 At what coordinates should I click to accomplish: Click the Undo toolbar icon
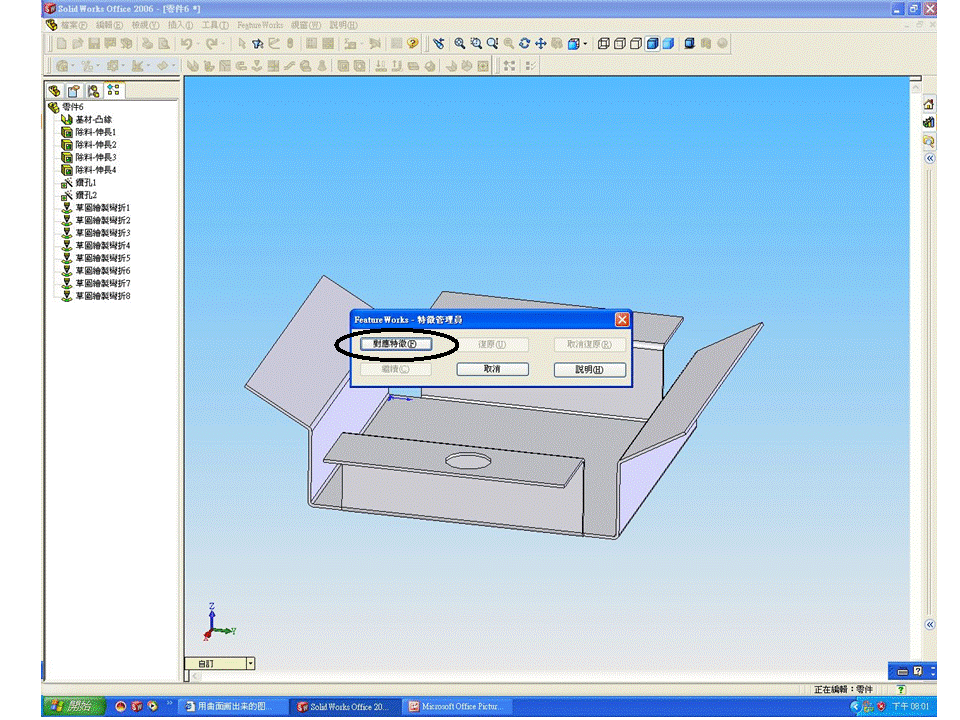coord(186,43)
